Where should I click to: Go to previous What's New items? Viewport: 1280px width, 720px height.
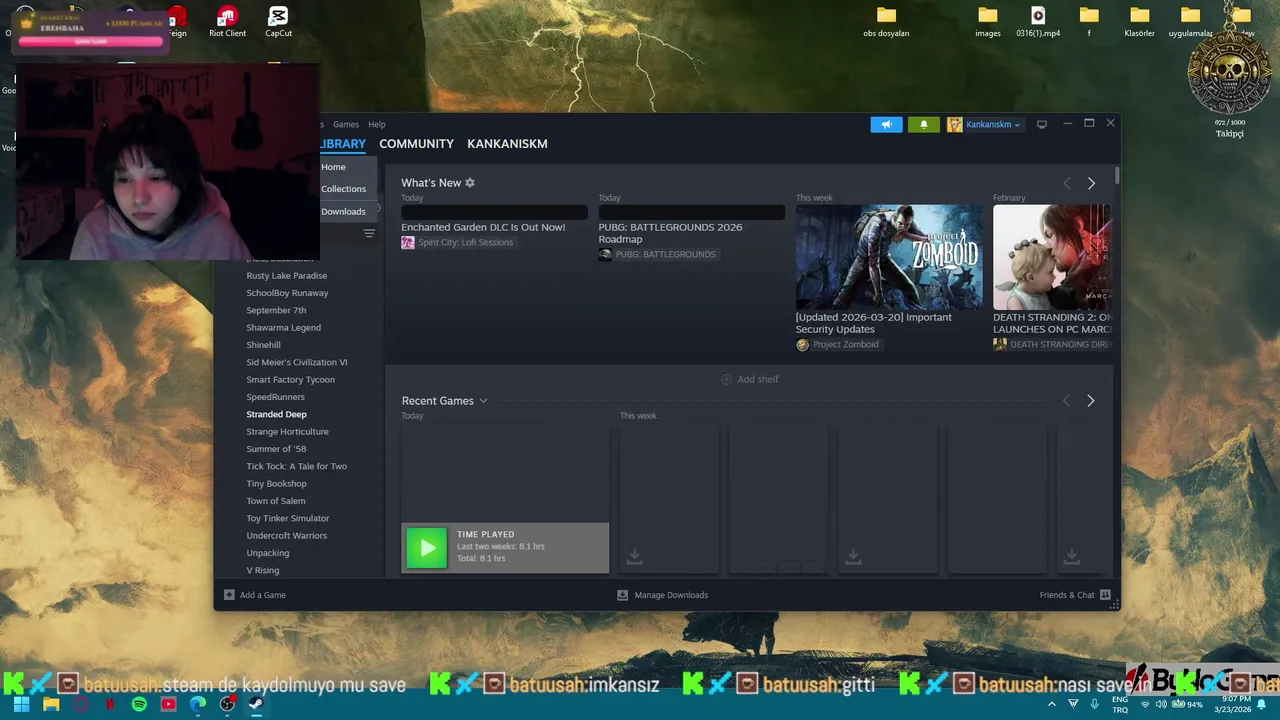(1067, 183)
